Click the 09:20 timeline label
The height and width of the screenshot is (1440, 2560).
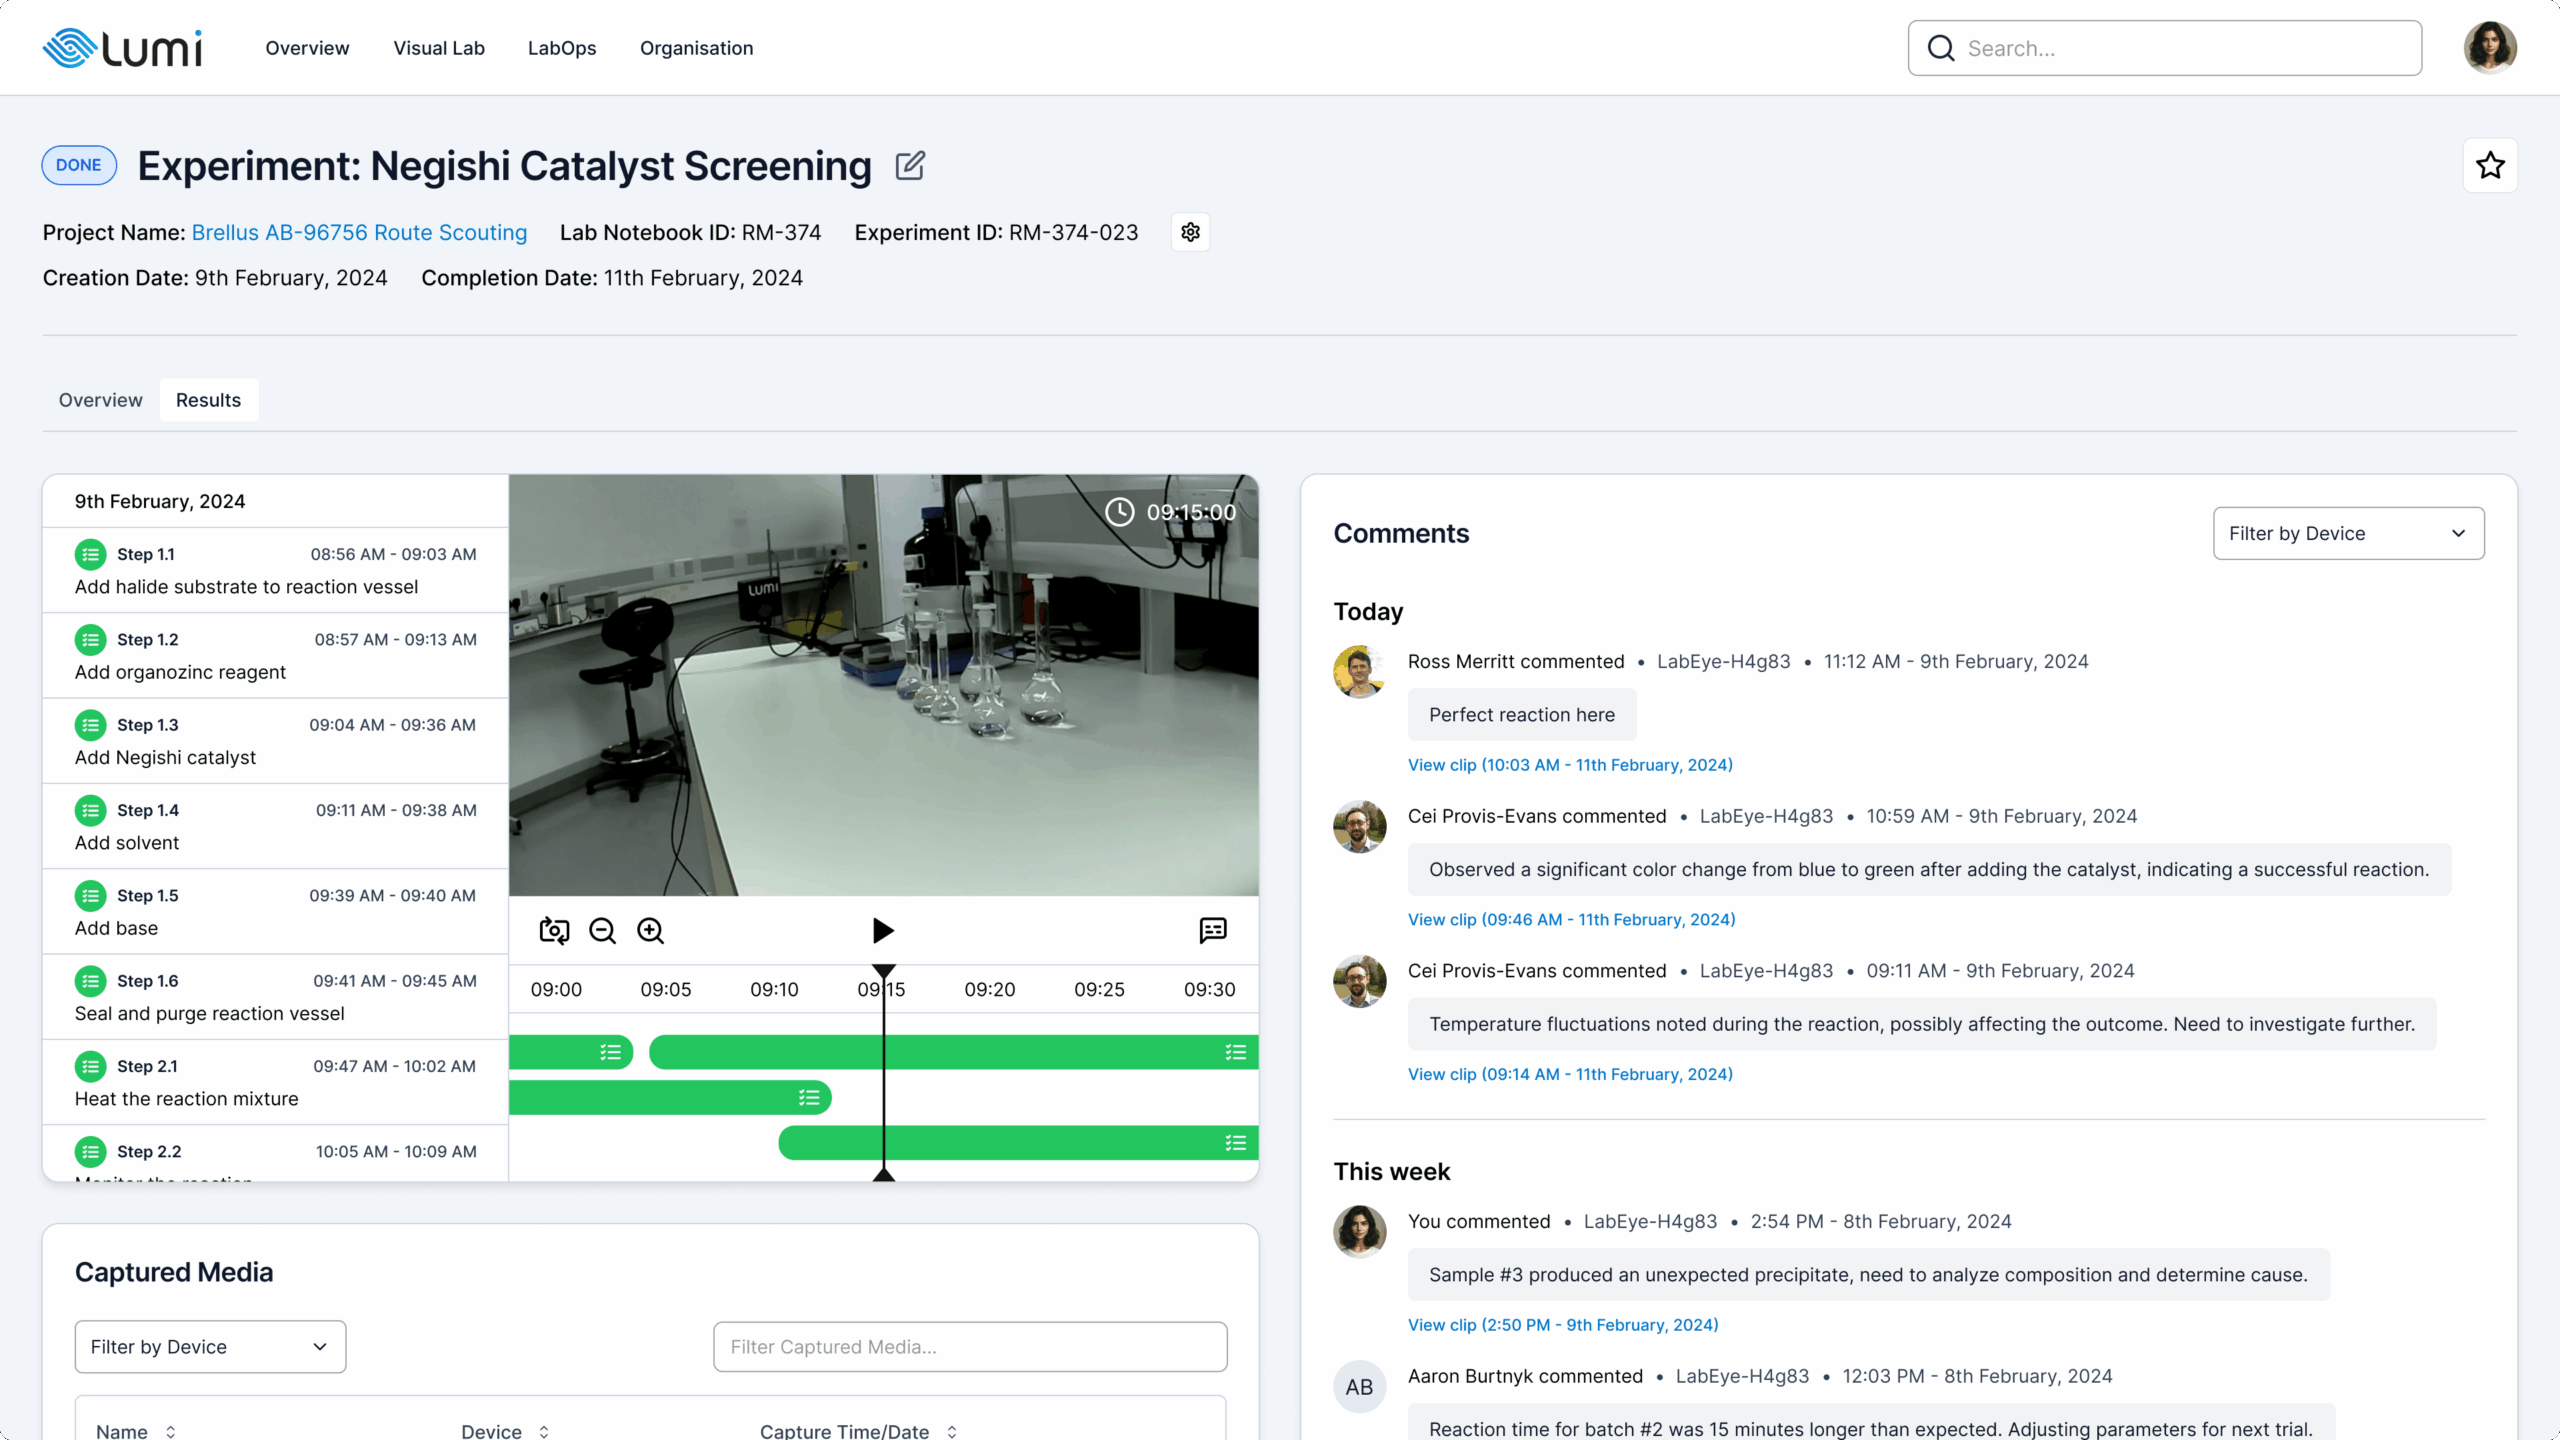pos(989,989)
